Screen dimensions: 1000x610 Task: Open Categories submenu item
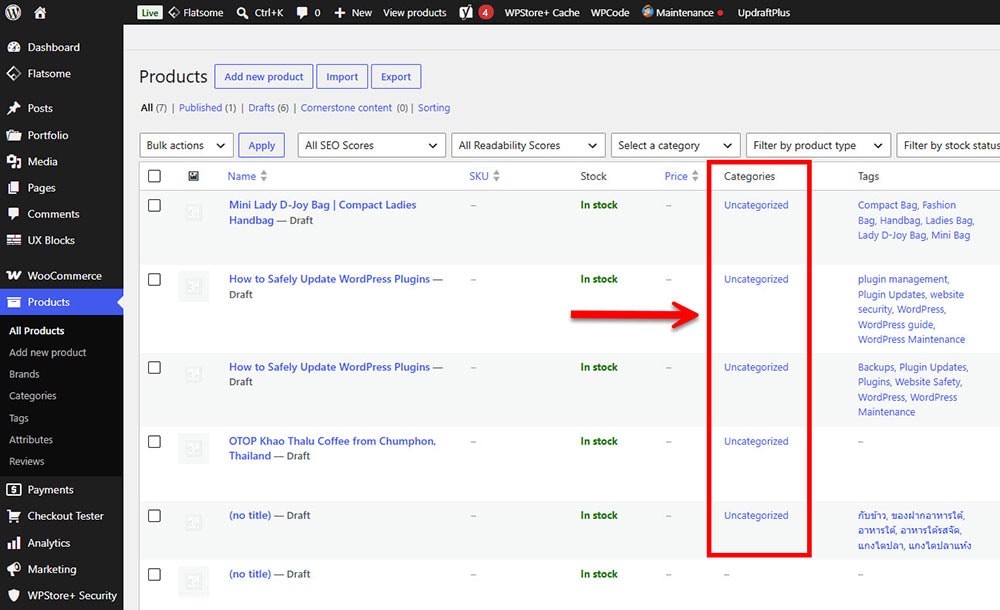click(33, 396)
